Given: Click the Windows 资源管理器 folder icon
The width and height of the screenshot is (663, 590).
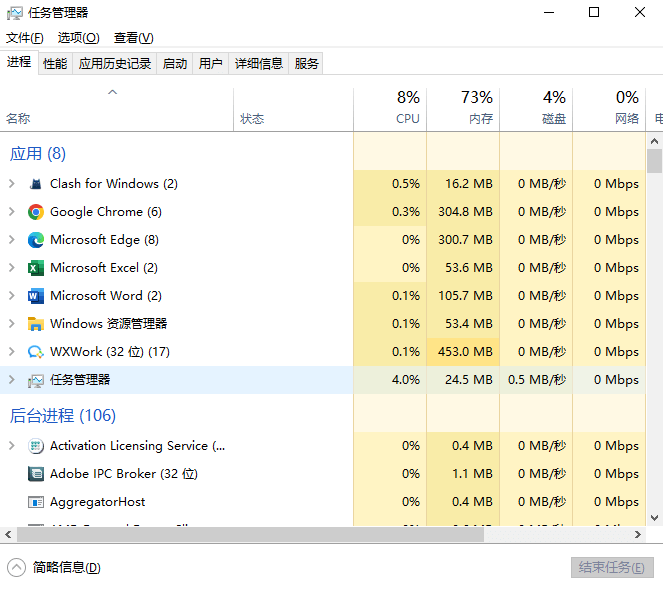Looking at the screenshot, I should (36, 324).
